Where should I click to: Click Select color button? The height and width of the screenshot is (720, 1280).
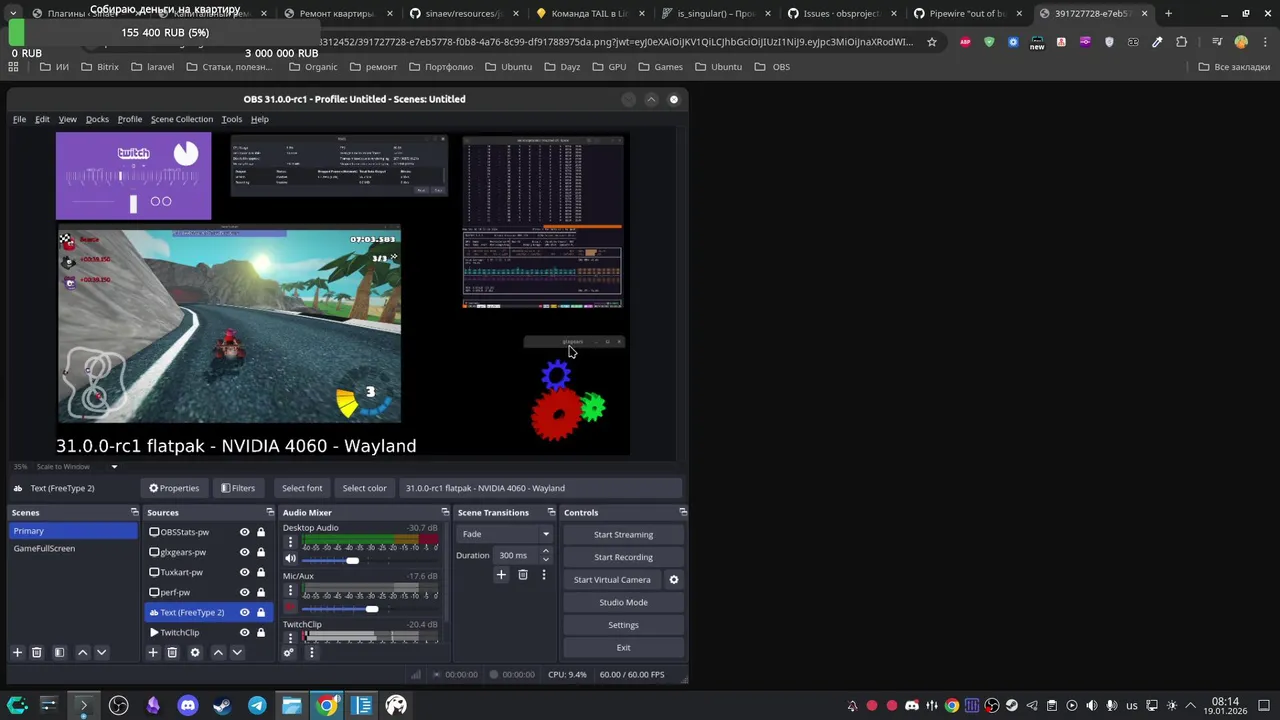click(364, 488)
